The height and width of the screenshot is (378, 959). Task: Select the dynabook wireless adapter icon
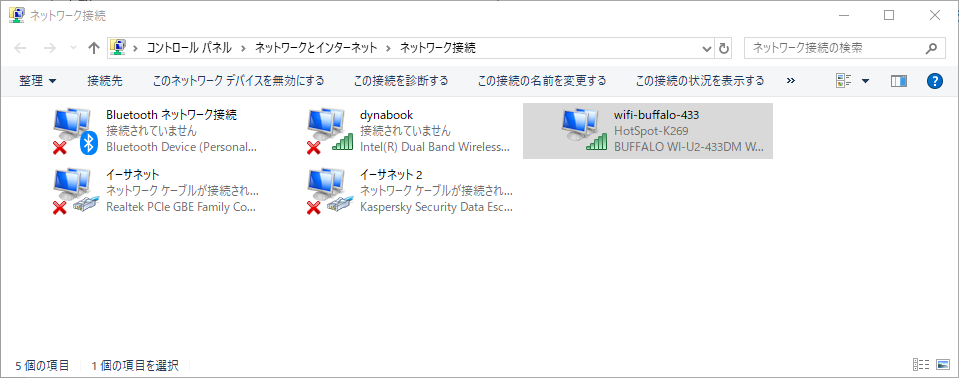pos(330,130)
